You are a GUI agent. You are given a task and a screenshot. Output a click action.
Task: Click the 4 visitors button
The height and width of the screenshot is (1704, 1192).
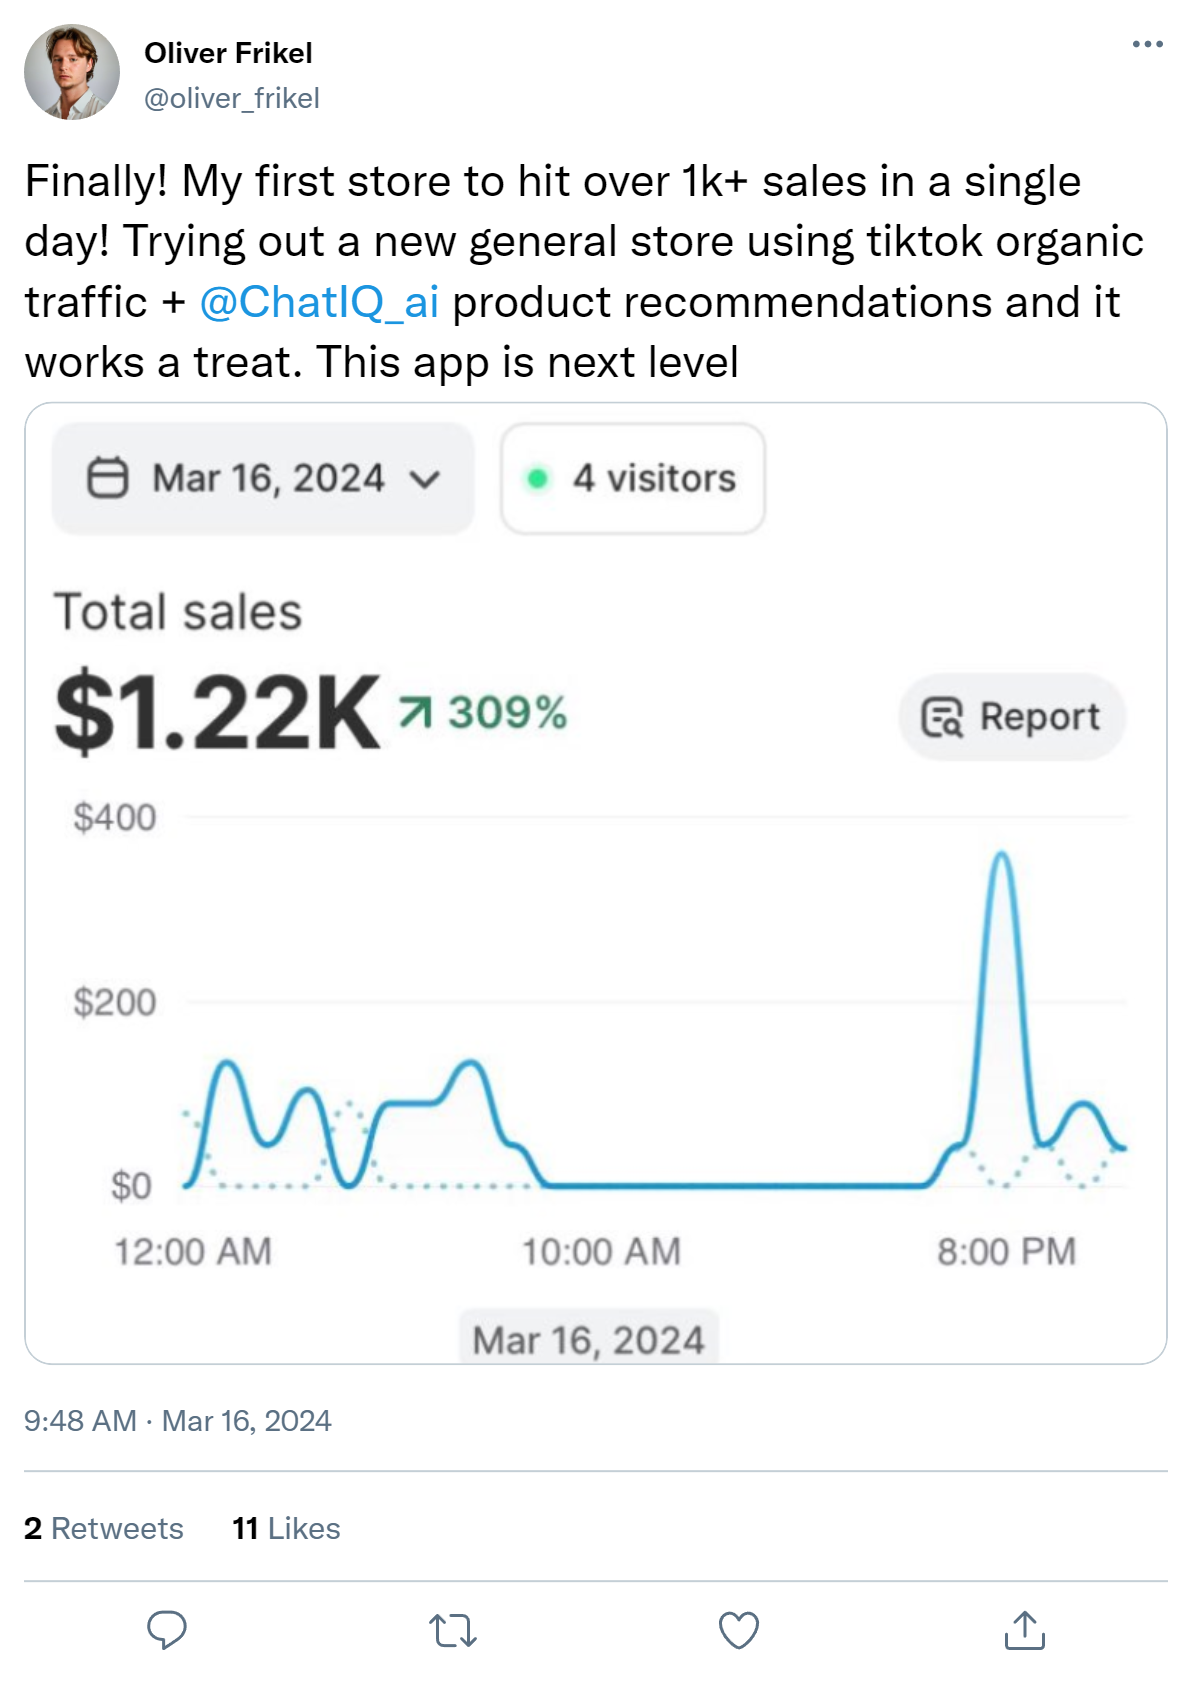pos(633,479)
